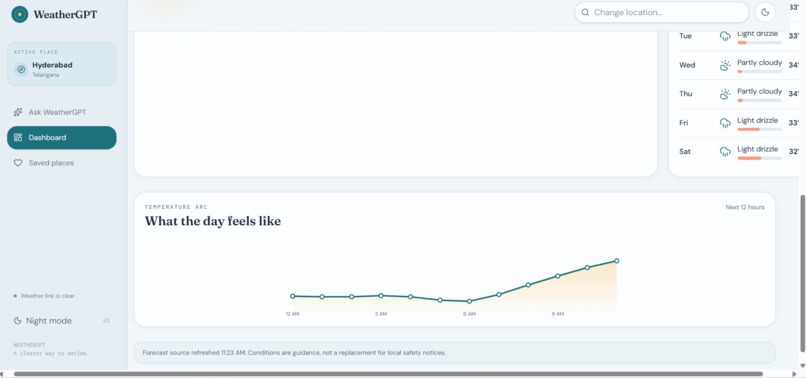This screenshot has height=378, width=806.
Task: Click the ACTIVE PLACE caption
Action: click(36, 52)
